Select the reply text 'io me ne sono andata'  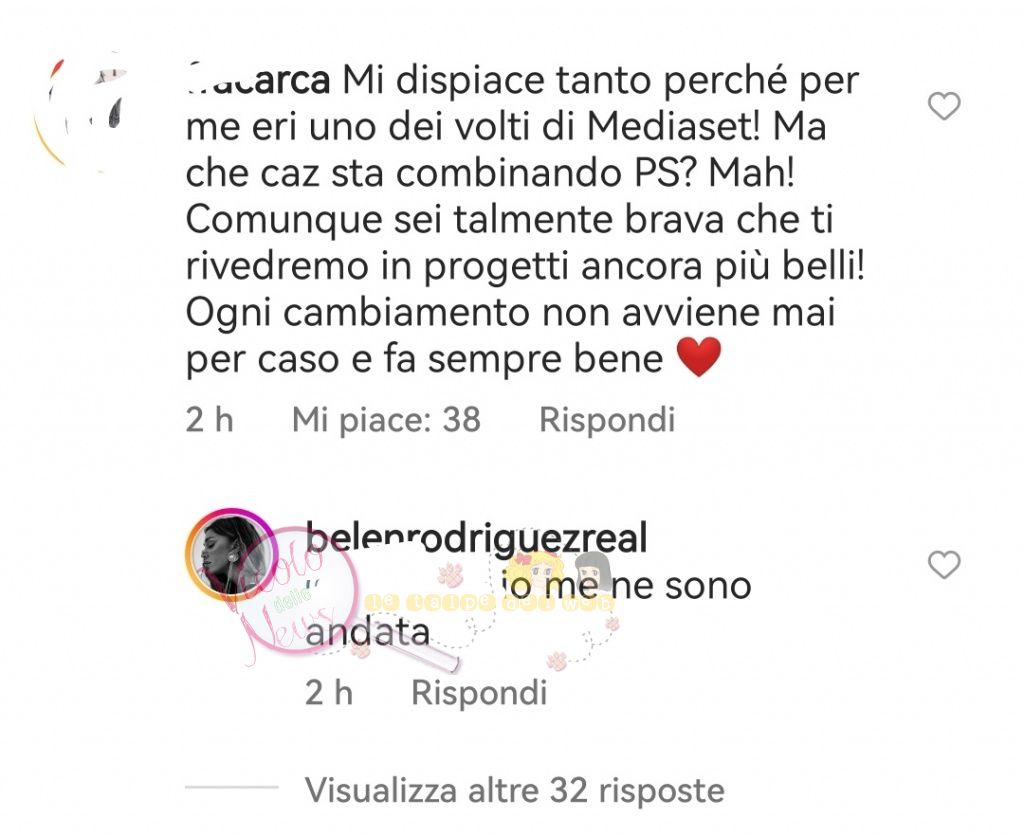pos(528,608)
